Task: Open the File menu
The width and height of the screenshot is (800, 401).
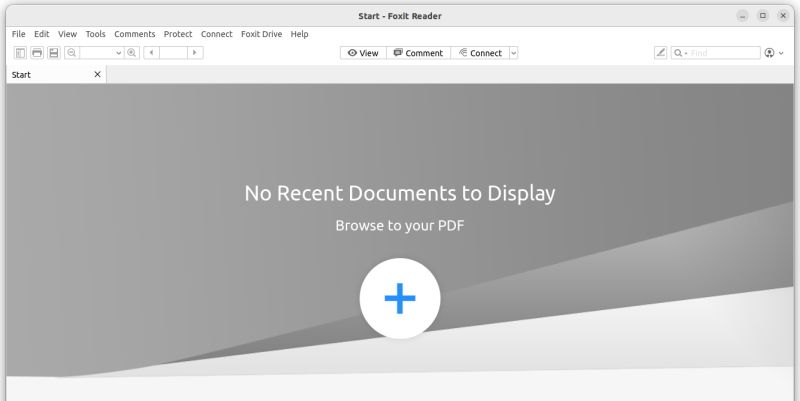Action: pyautogui.click(x=18, y=34)
